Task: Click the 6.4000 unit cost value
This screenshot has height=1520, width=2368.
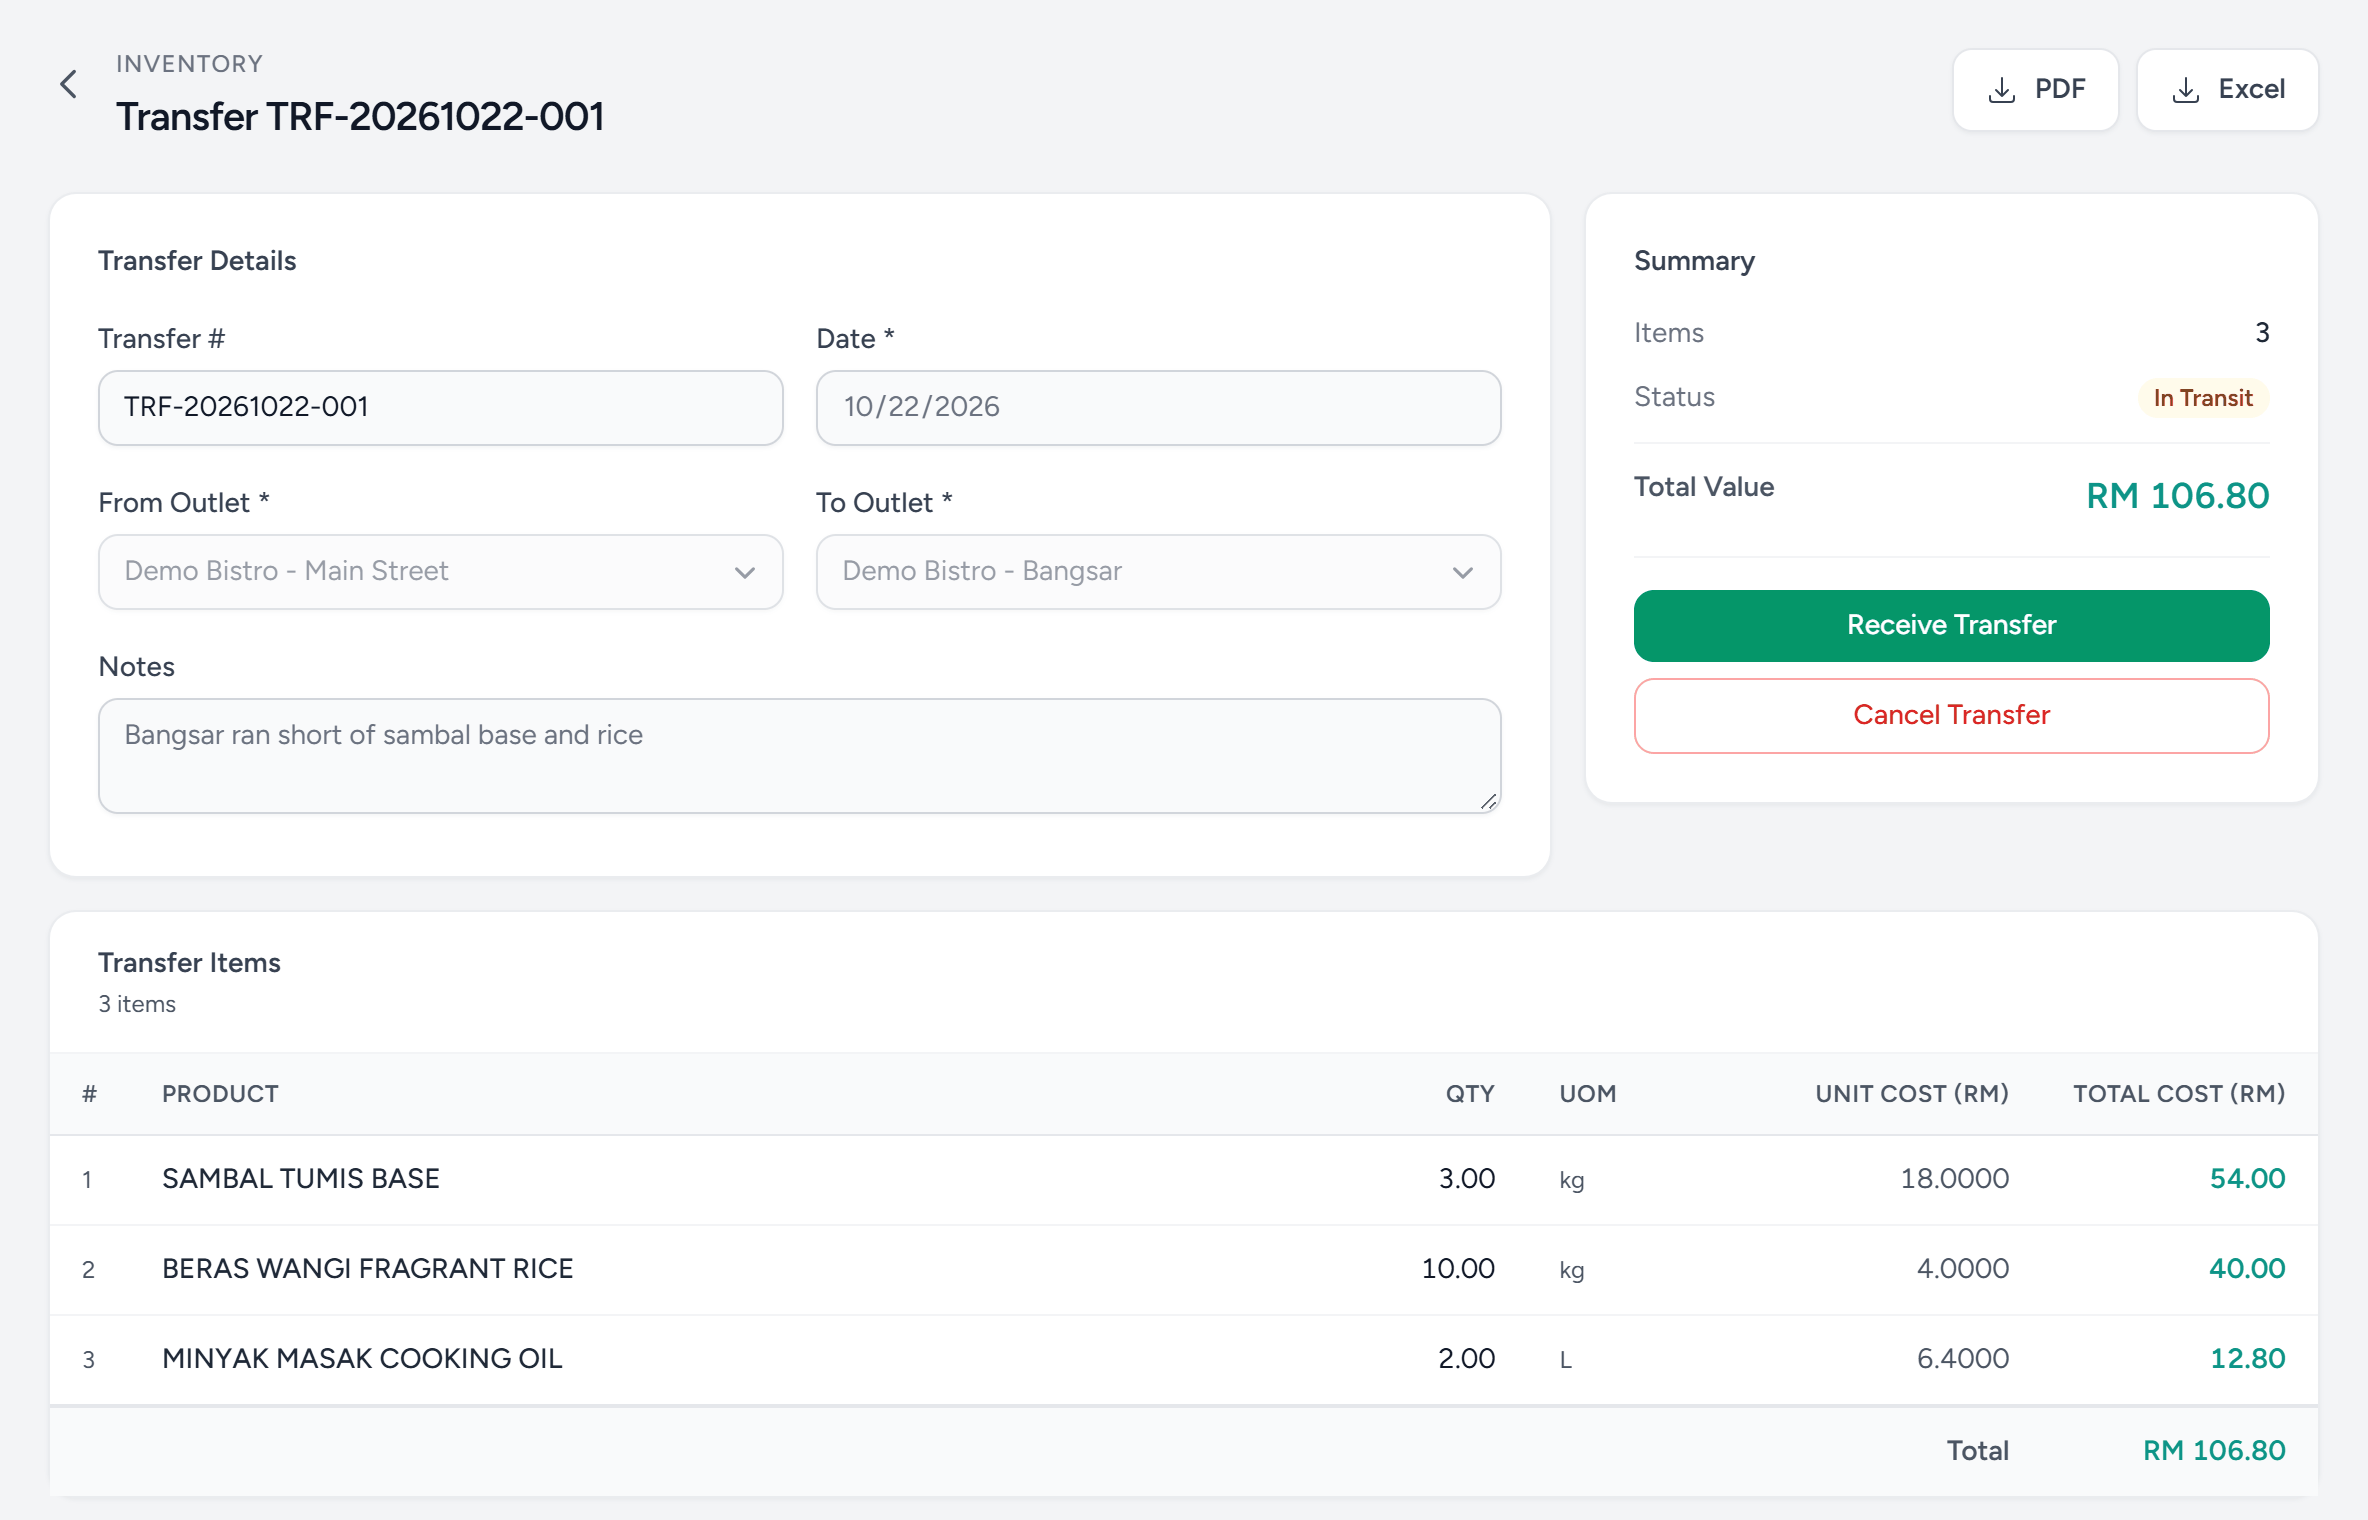Action: click(x=1962, y=1359)
